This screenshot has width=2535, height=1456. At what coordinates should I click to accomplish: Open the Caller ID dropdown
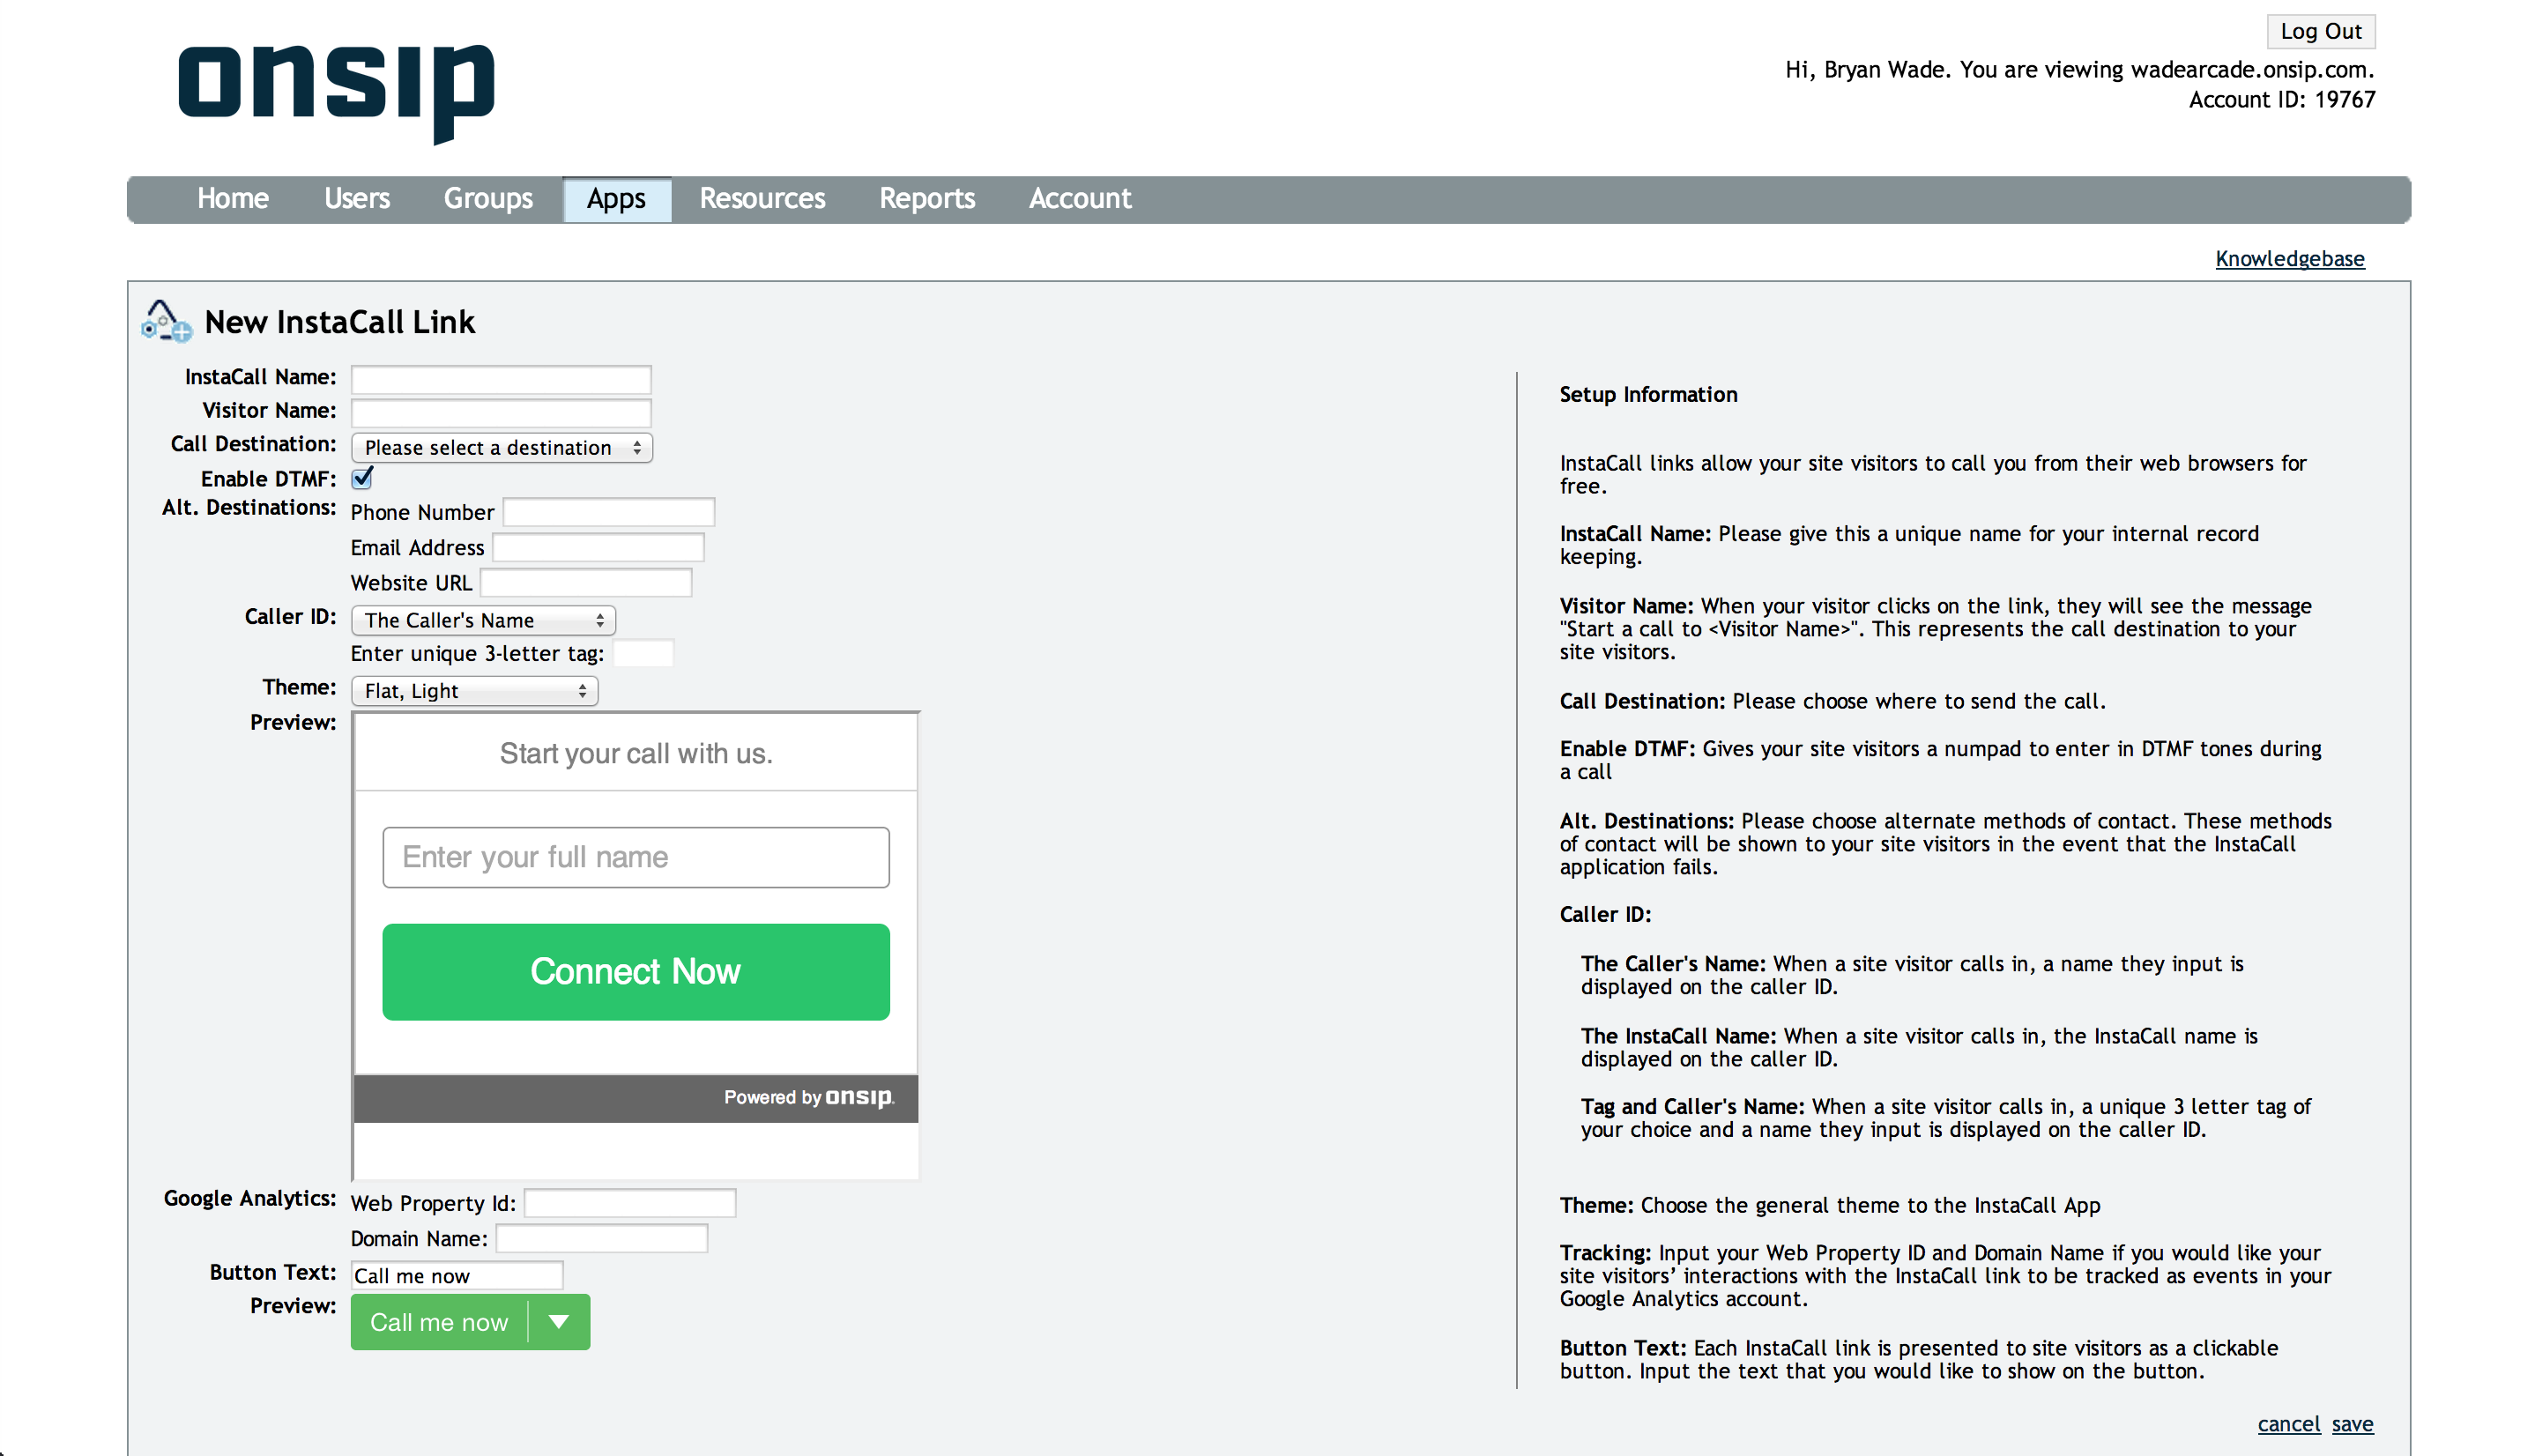coord(483,620)
